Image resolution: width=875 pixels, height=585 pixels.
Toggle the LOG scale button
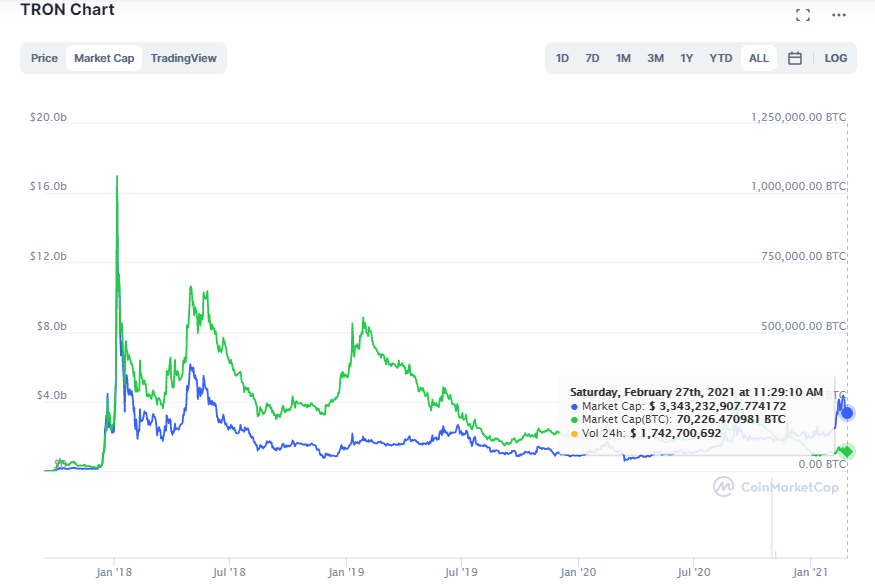click(836, 58)
